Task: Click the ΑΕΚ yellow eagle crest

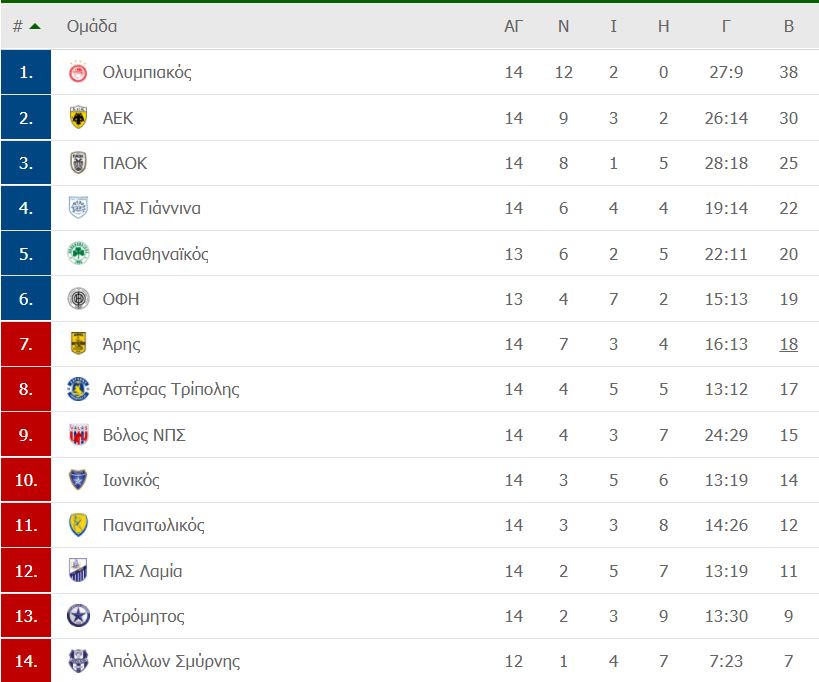Action: (x=78, y=117)
